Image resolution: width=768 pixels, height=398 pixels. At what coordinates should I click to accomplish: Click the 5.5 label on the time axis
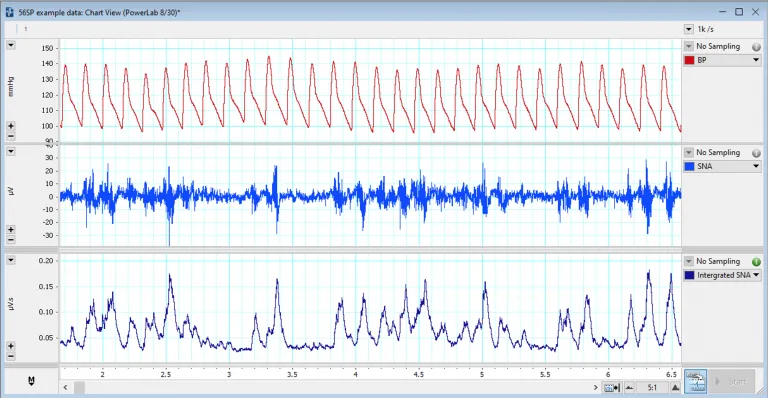tap(545, 375)
